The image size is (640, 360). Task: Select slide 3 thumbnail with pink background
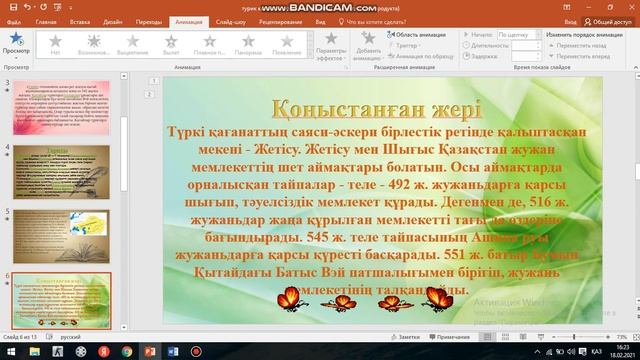(x=61, y=108)
